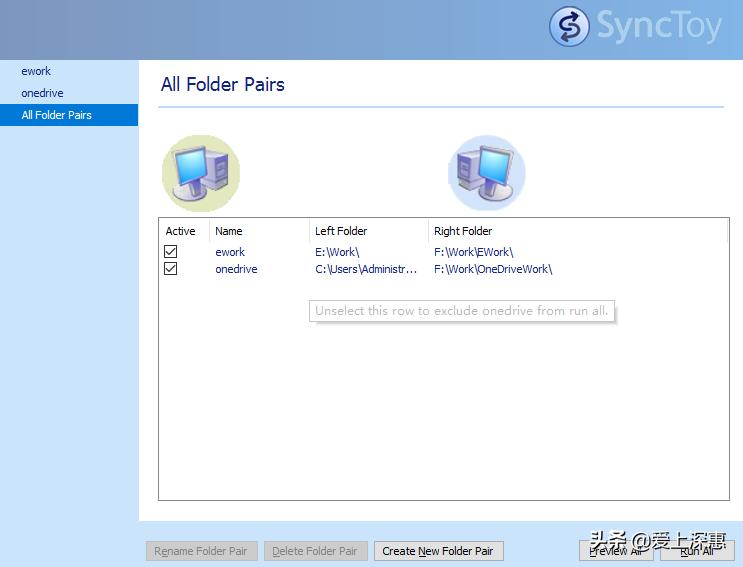Screen dimensions: 743x567
Task: Click the SyncToy logo icon
Action: pos(569,26)
